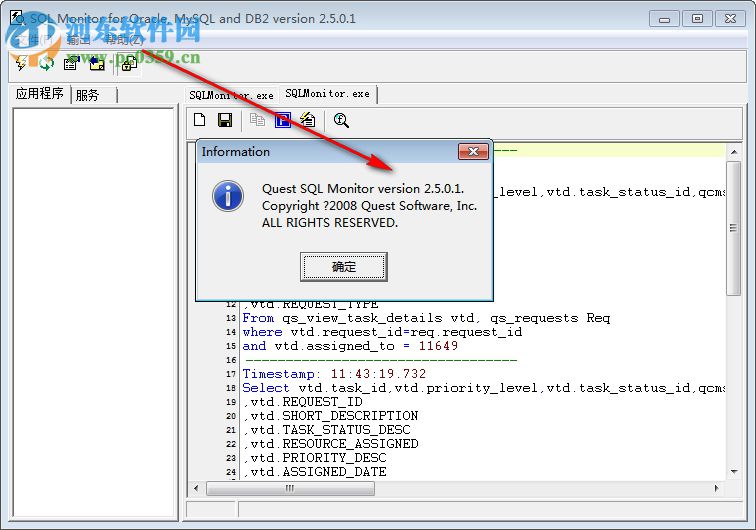This screenshot has width=756, height=530.
Task: Click the new blank document icon
Action: tap(200, 120)
